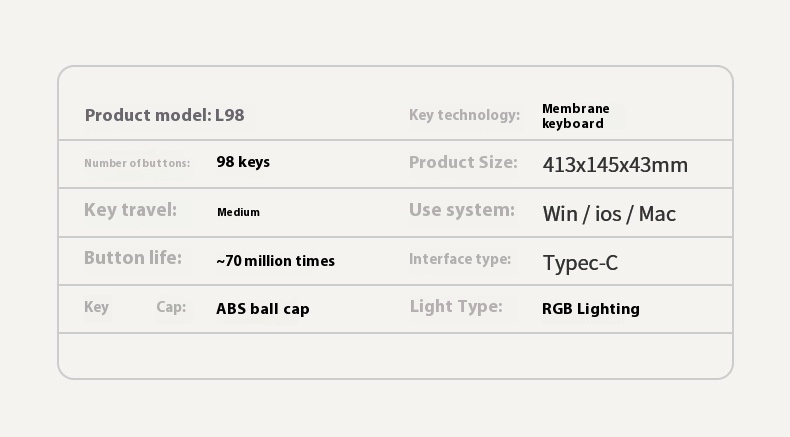The height and width of the screenshot is (437, 790).
Task: Click the "Membrane keyboard" value
Action: point(575,116)
